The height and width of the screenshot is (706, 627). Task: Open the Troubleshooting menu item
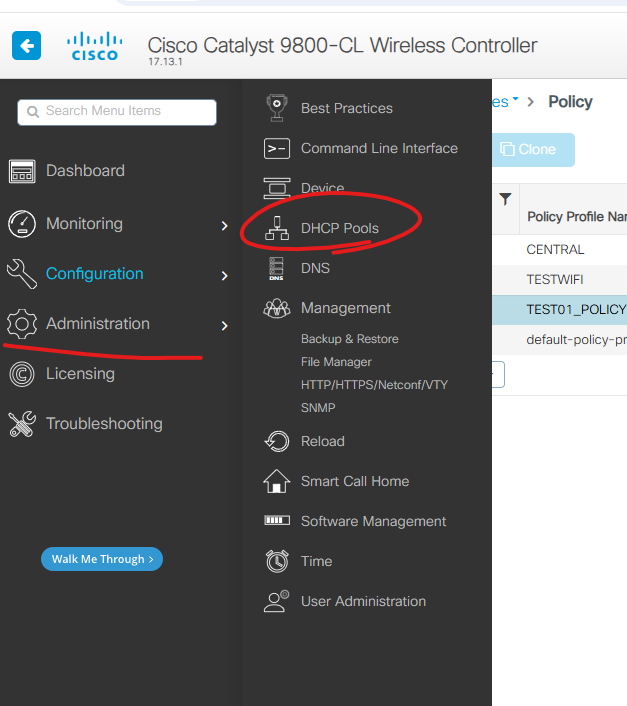pyautogui.click(x=104, y=424)
